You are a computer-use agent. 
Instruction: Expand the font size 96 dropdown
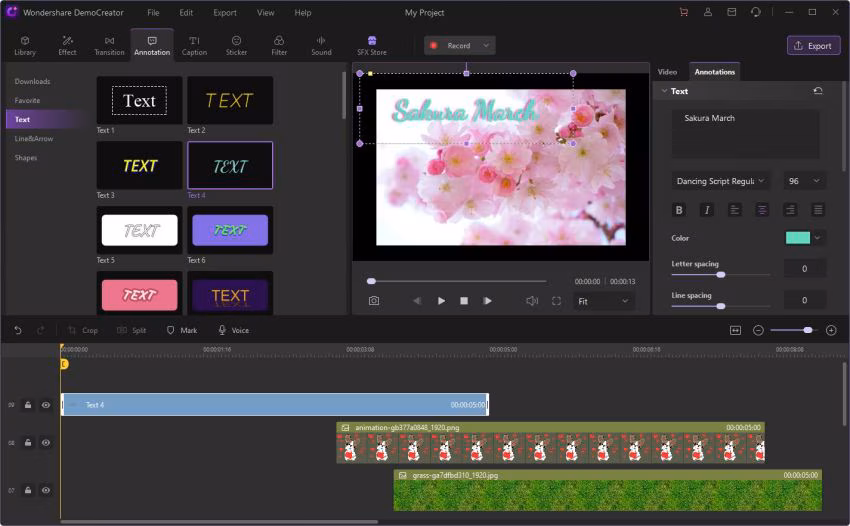point(805,181)
